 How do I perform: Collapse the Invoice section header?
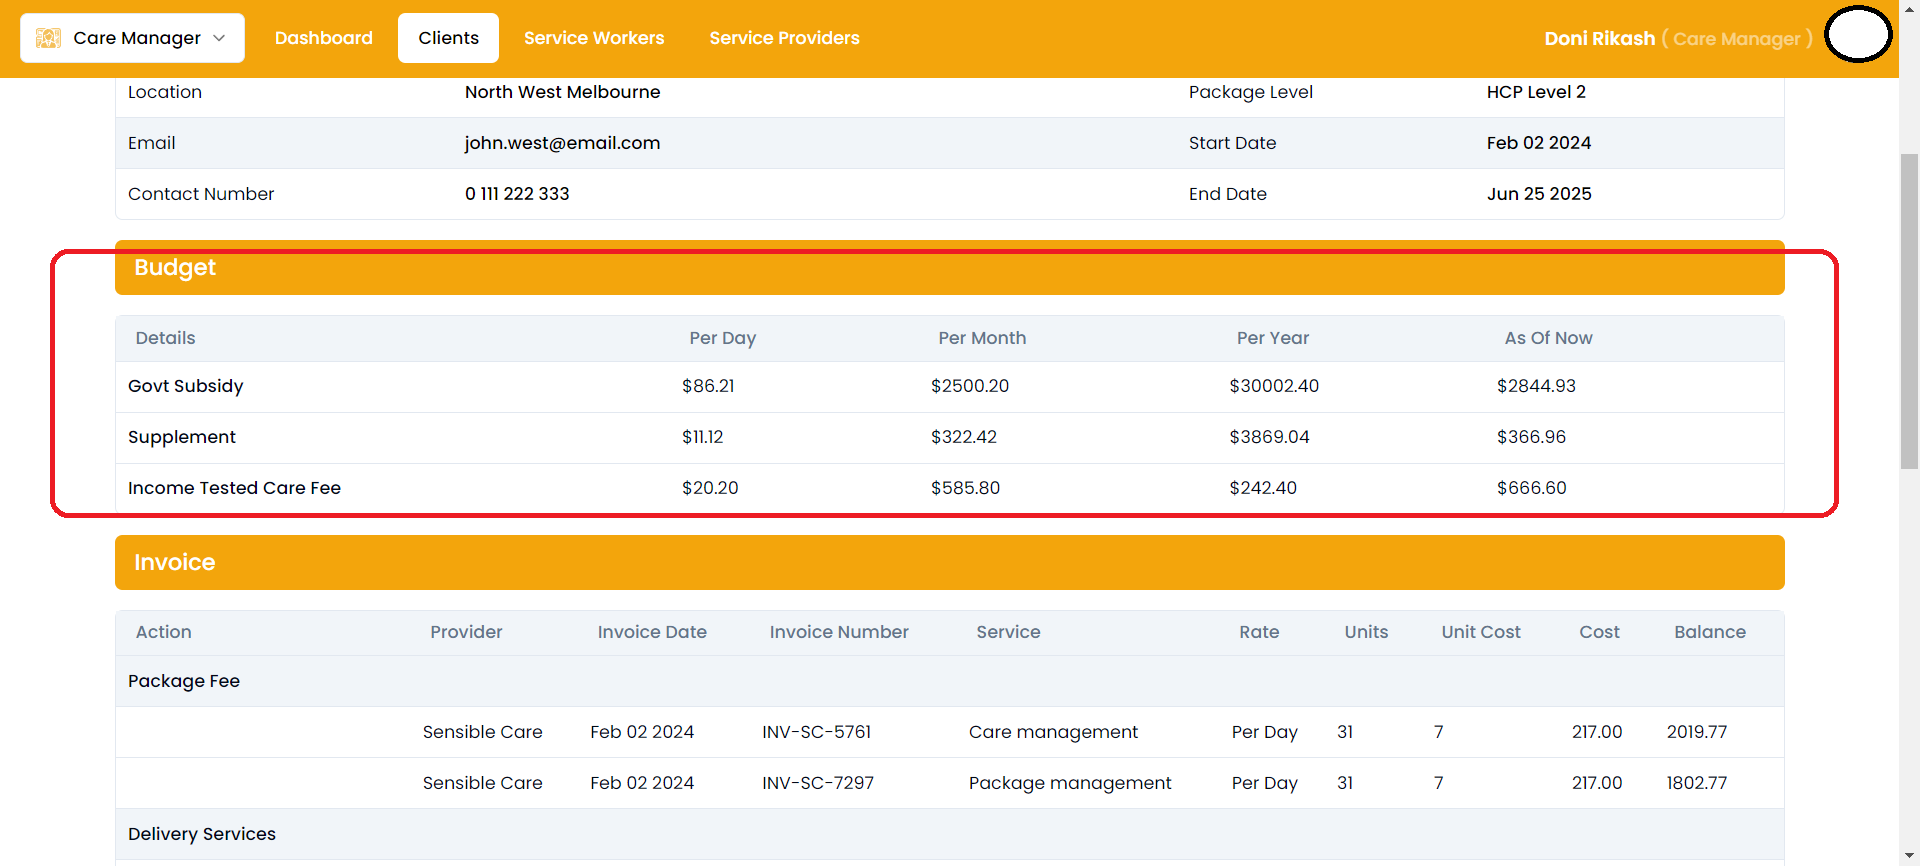tap(949, 562)
